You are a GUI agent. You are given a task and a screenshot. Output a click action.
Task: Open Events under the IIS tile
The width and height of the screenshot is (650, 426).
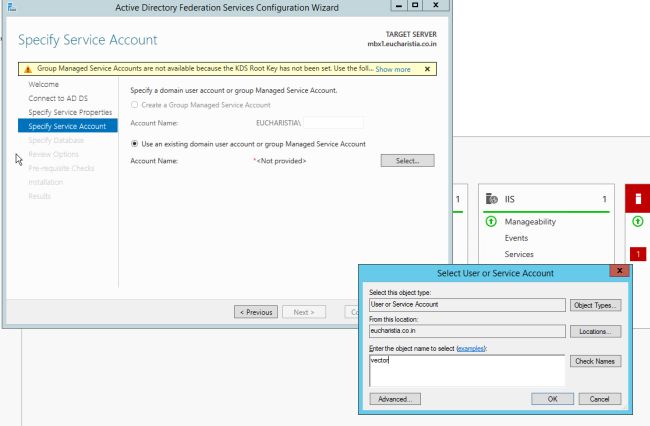[x=516, y=238]
